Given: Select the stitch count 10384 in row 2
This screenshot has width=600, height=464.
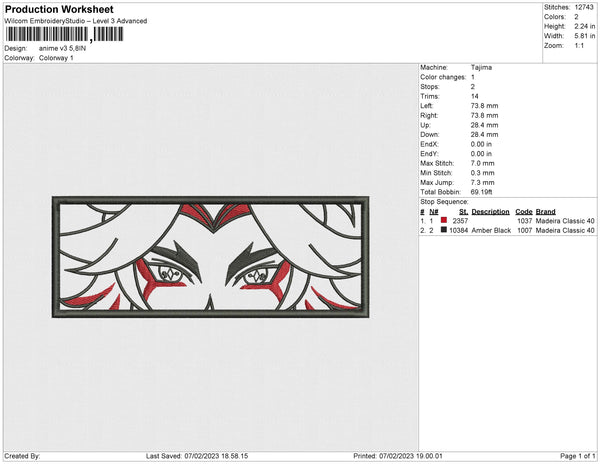Looking at the screenshot, I should tap(459, 230).
